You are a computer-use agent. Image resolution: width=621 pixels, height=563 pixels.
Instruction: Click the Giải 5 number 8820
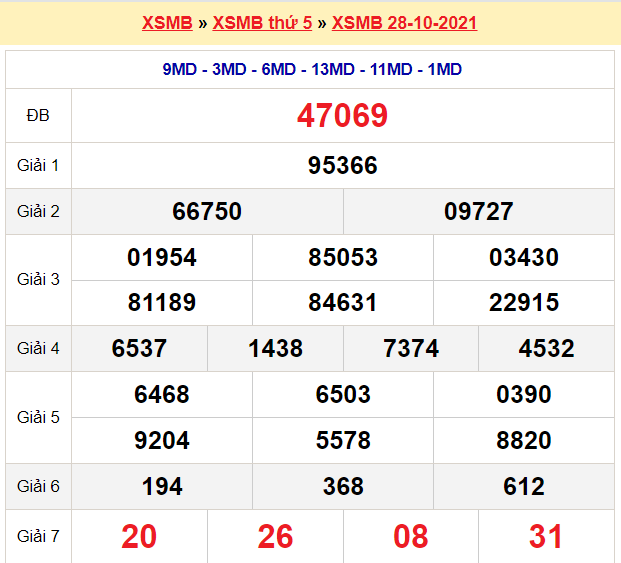point(523,440)
